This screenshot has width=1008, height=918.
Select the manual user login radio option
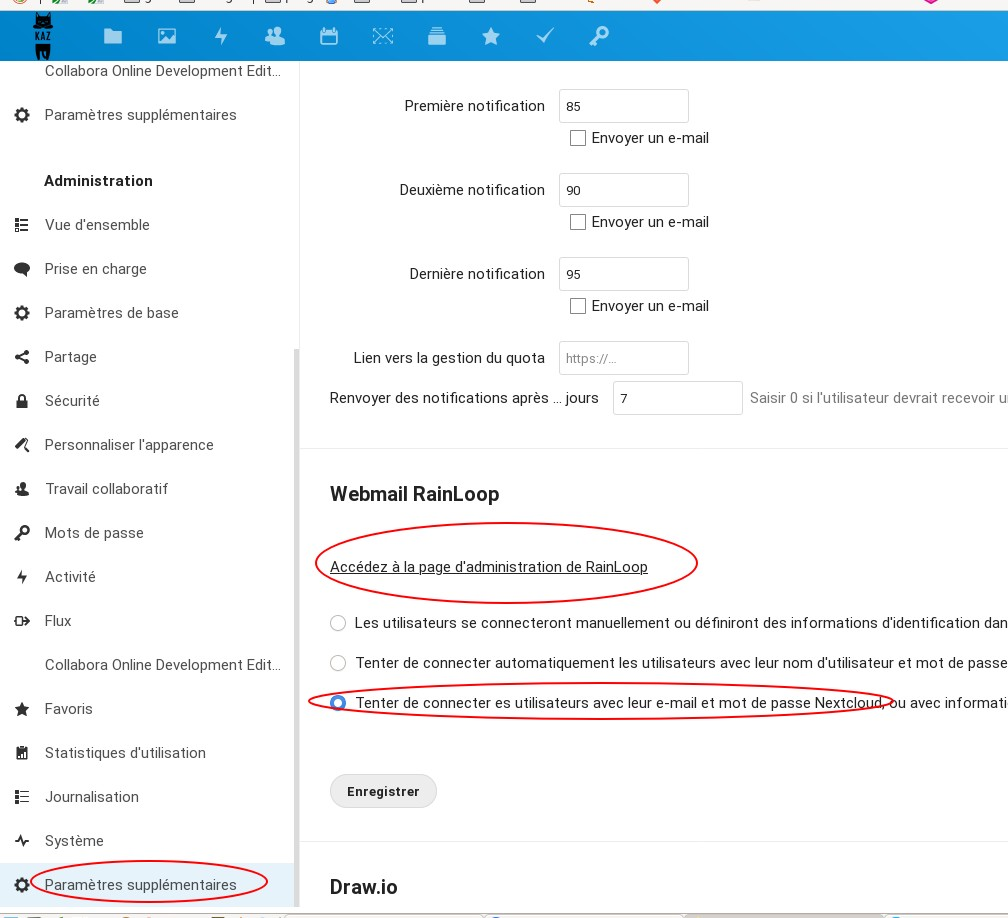click(x=338, y=623)
